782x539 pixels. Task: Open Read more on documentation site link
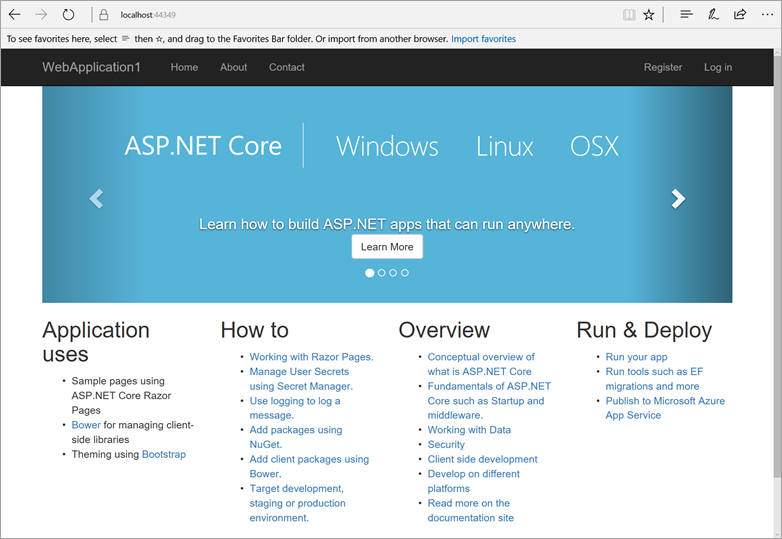470,511
